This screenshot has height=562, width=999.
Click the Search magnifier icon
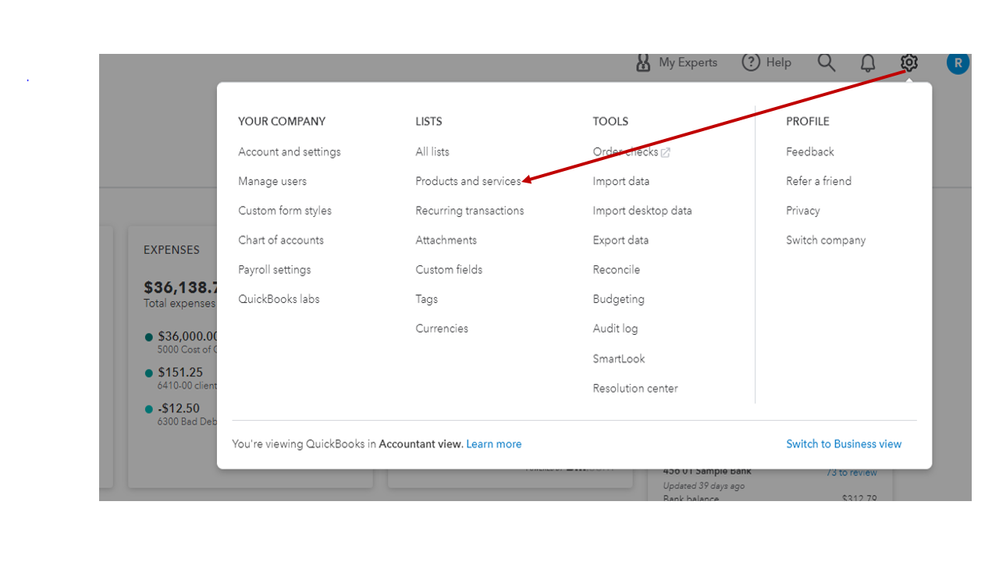826,63
